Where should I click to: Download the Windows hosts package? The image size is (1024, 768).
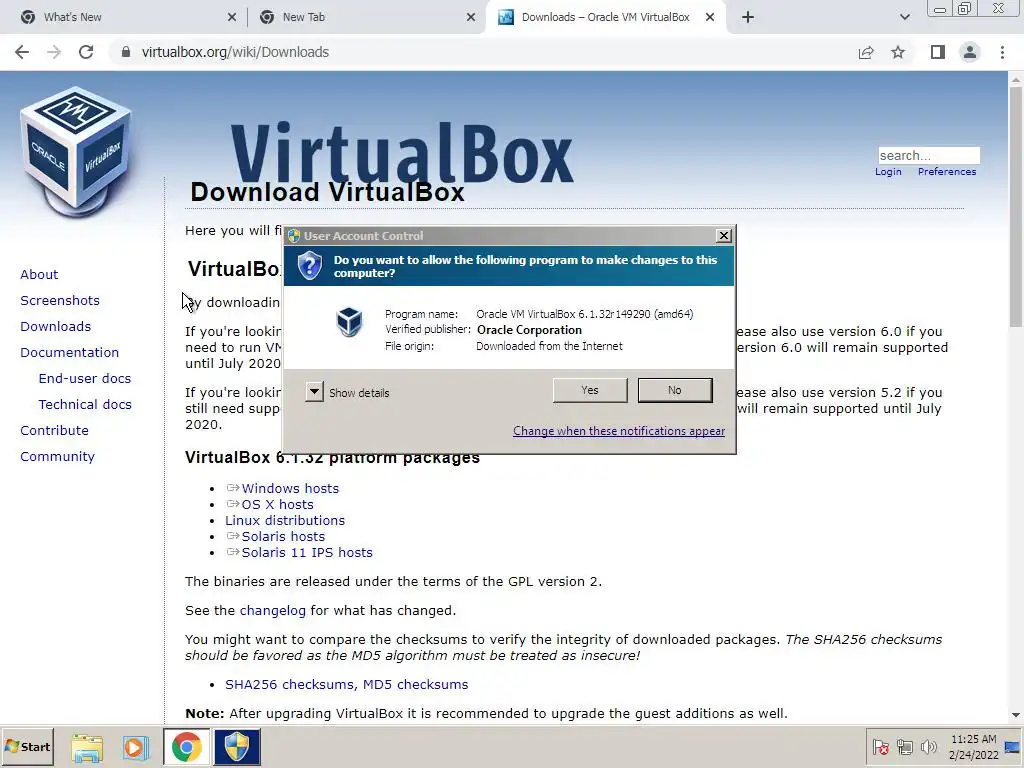(x=290, y=488)
